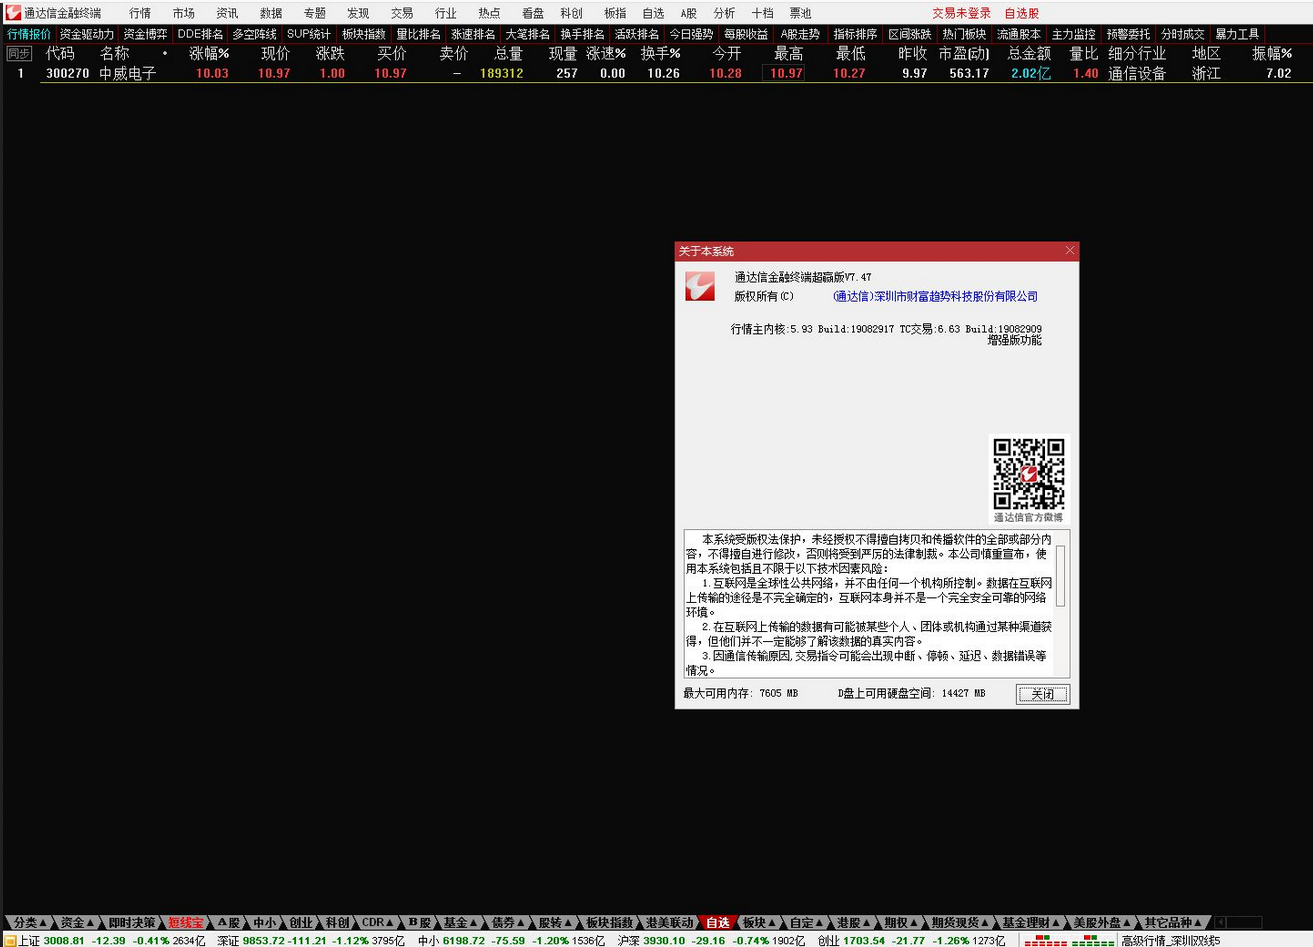
Task: Expand the 港股▲ bottom tab
Action: click(853, 922)
